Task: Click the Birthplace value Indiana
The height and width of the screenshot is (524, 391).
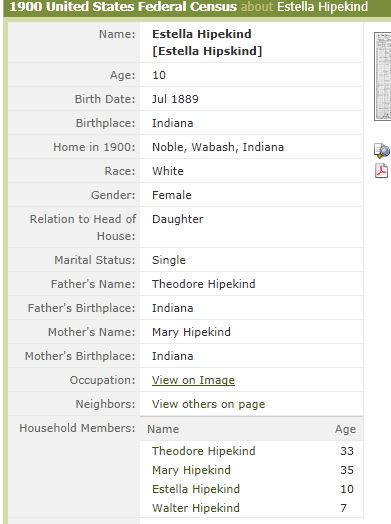Action: tap(172, 123)
